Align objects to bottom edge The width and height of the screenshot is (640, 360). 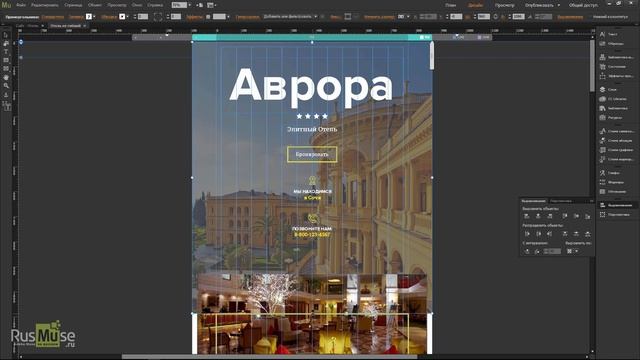coord(588,216)
